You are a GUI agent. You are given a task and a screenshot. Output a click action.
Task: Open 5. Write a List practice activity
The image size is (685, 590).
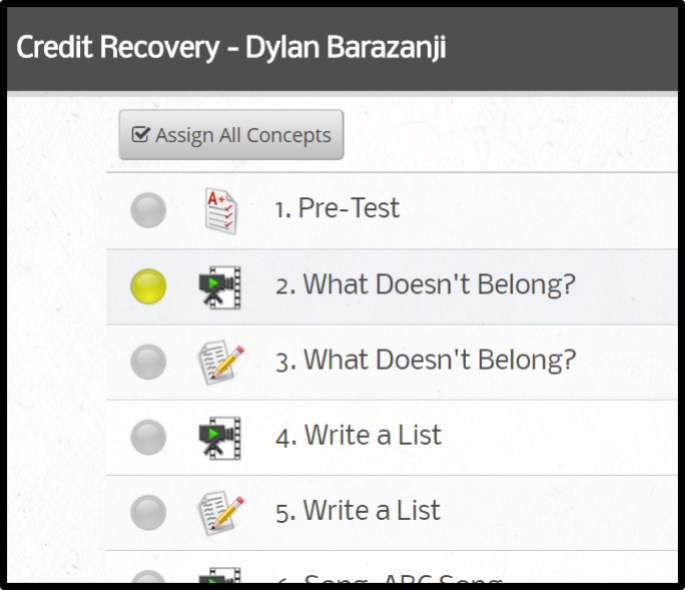pyautogui.click(x=358, y=511)
